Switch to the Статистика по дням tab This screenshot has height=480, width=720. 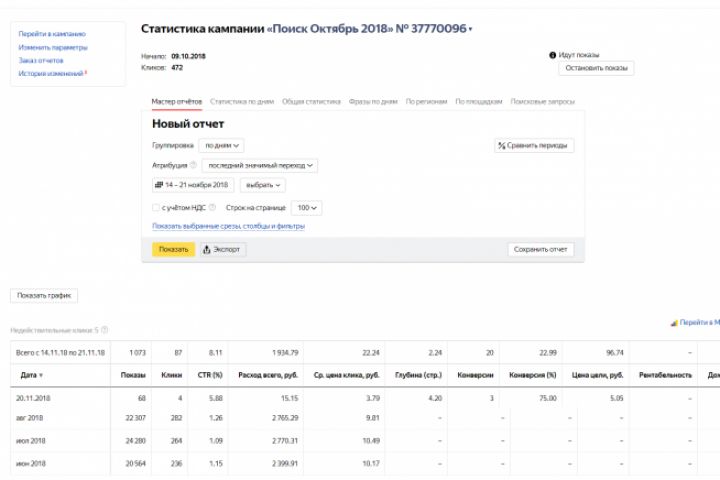tap(242, 101)
